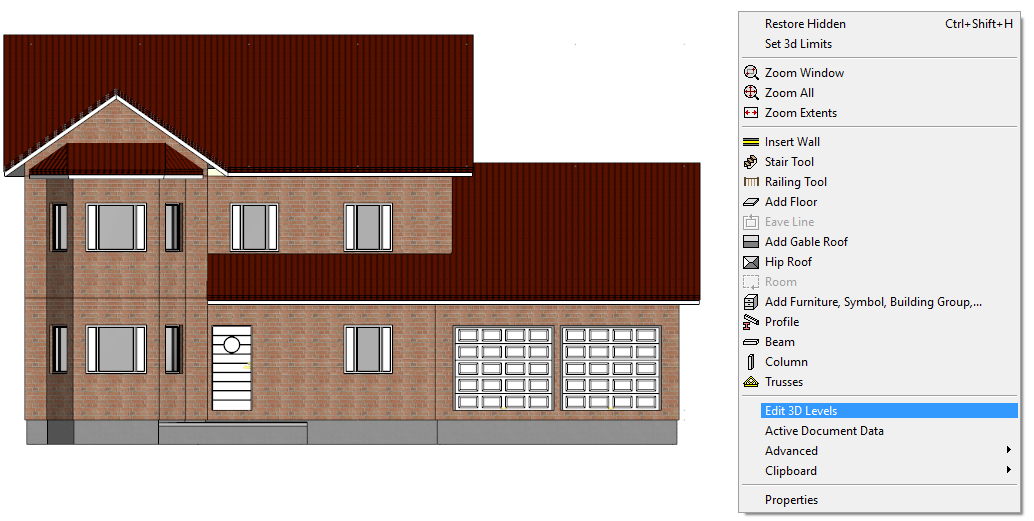Click the Beam icon
Image resolution: width=1034 pixels, height=521 pixels.
tap(750, 342)
